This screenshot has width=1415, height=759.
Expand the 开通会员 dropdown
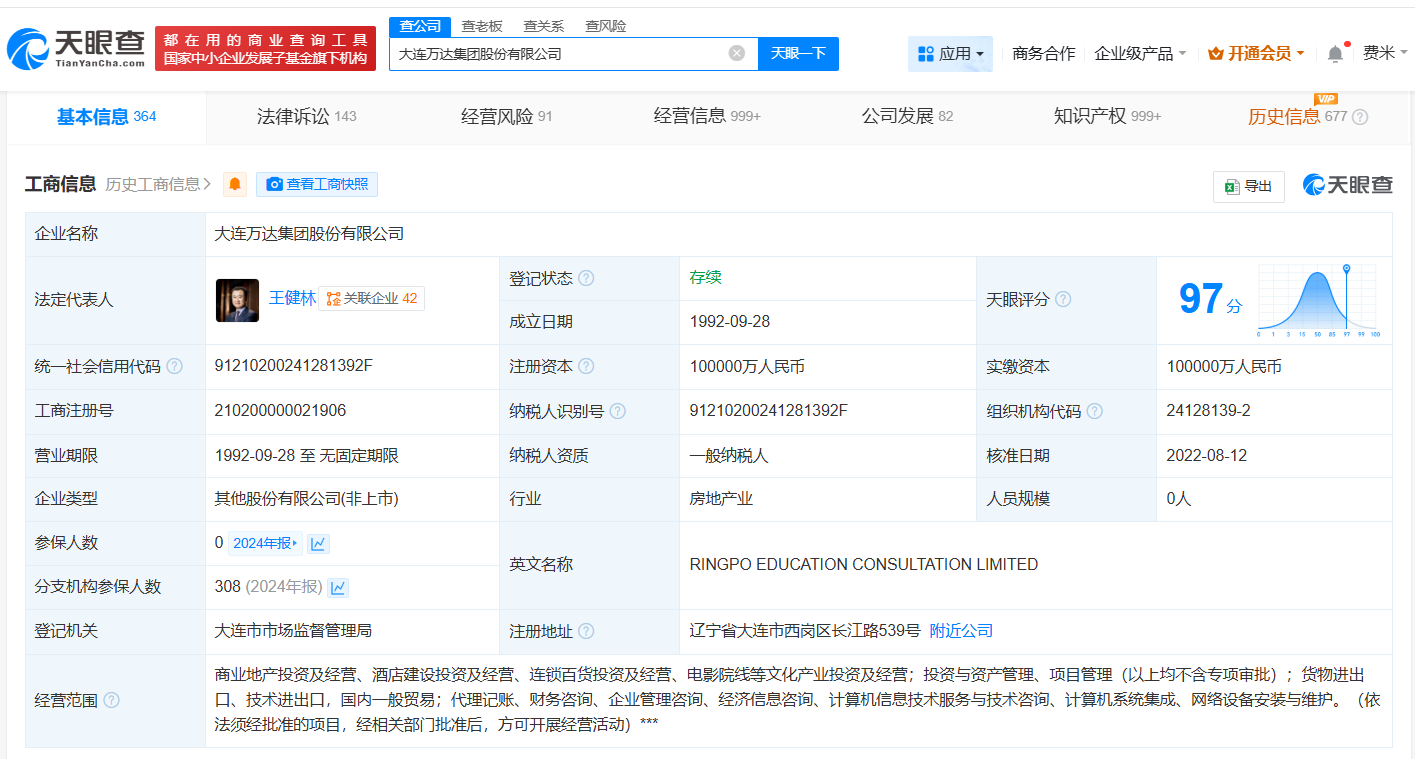1256,52
